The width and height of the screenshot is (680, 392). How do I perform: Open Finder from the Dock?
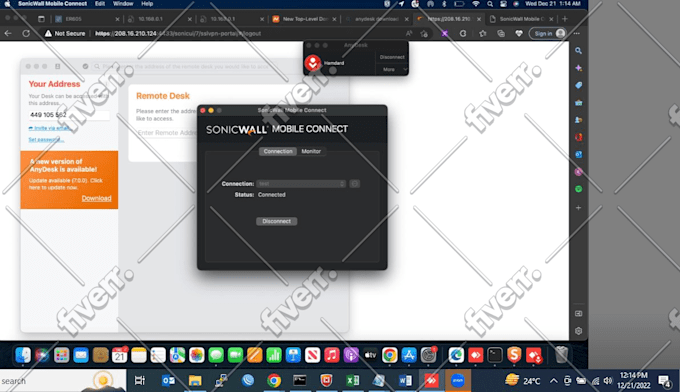(x=23, y=355)
